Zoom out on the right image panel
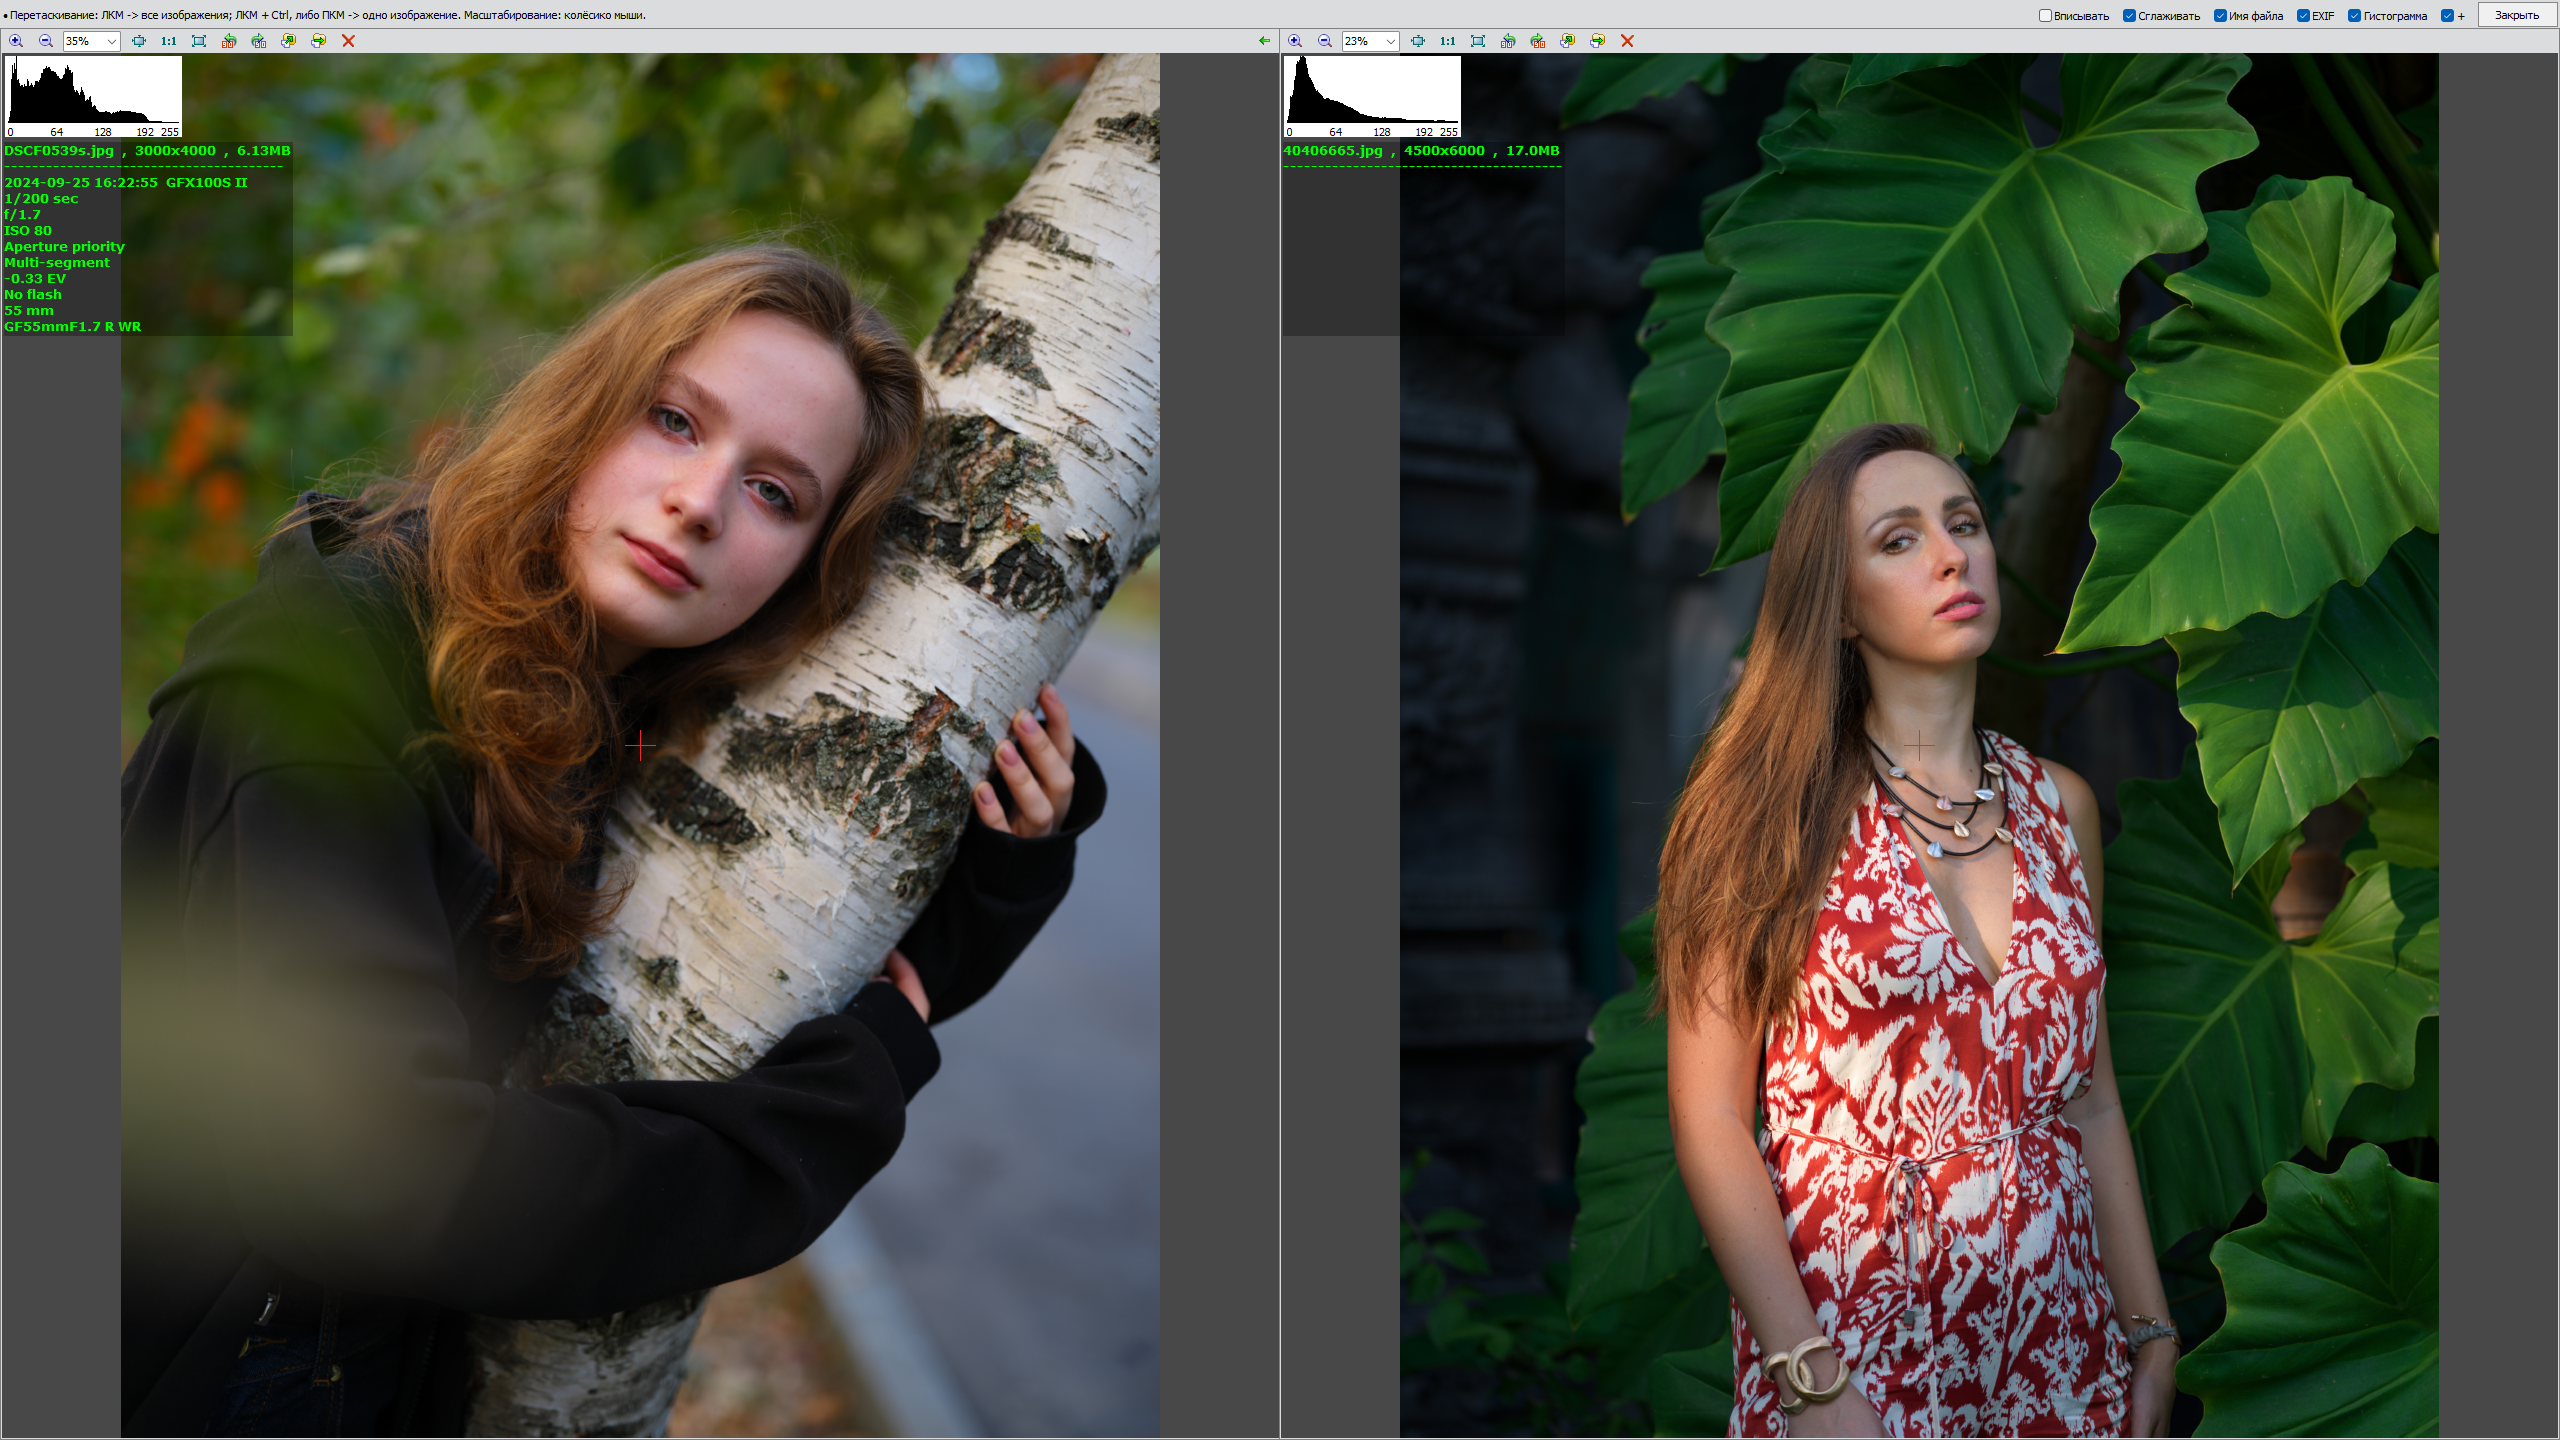 (x=1325, y=41)
